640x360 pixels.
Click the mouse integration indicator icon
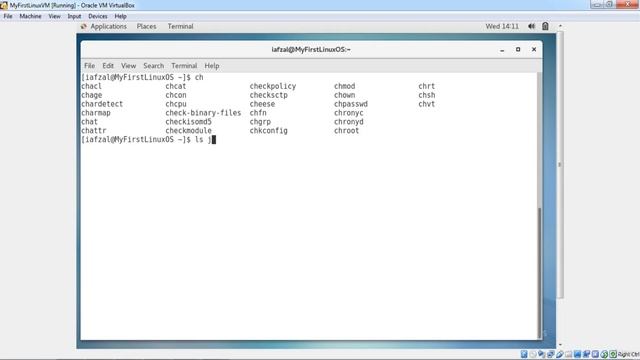pos(604,354)
